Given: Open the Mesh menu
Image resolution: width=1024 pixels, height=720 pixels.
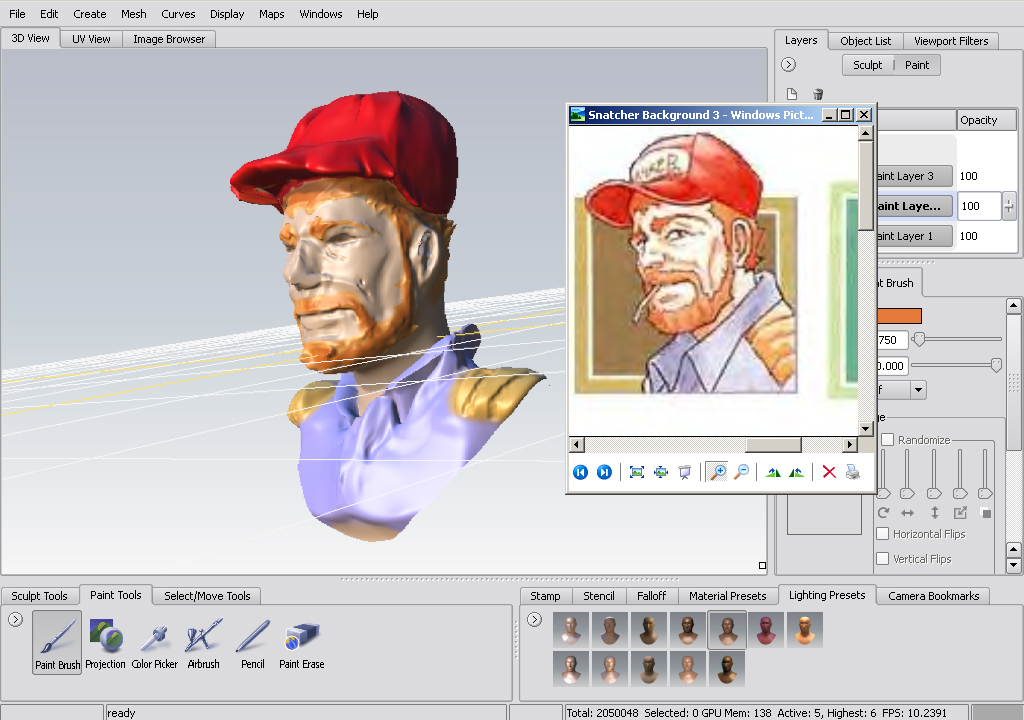Looking at the screenshot, I should (133, 14).
